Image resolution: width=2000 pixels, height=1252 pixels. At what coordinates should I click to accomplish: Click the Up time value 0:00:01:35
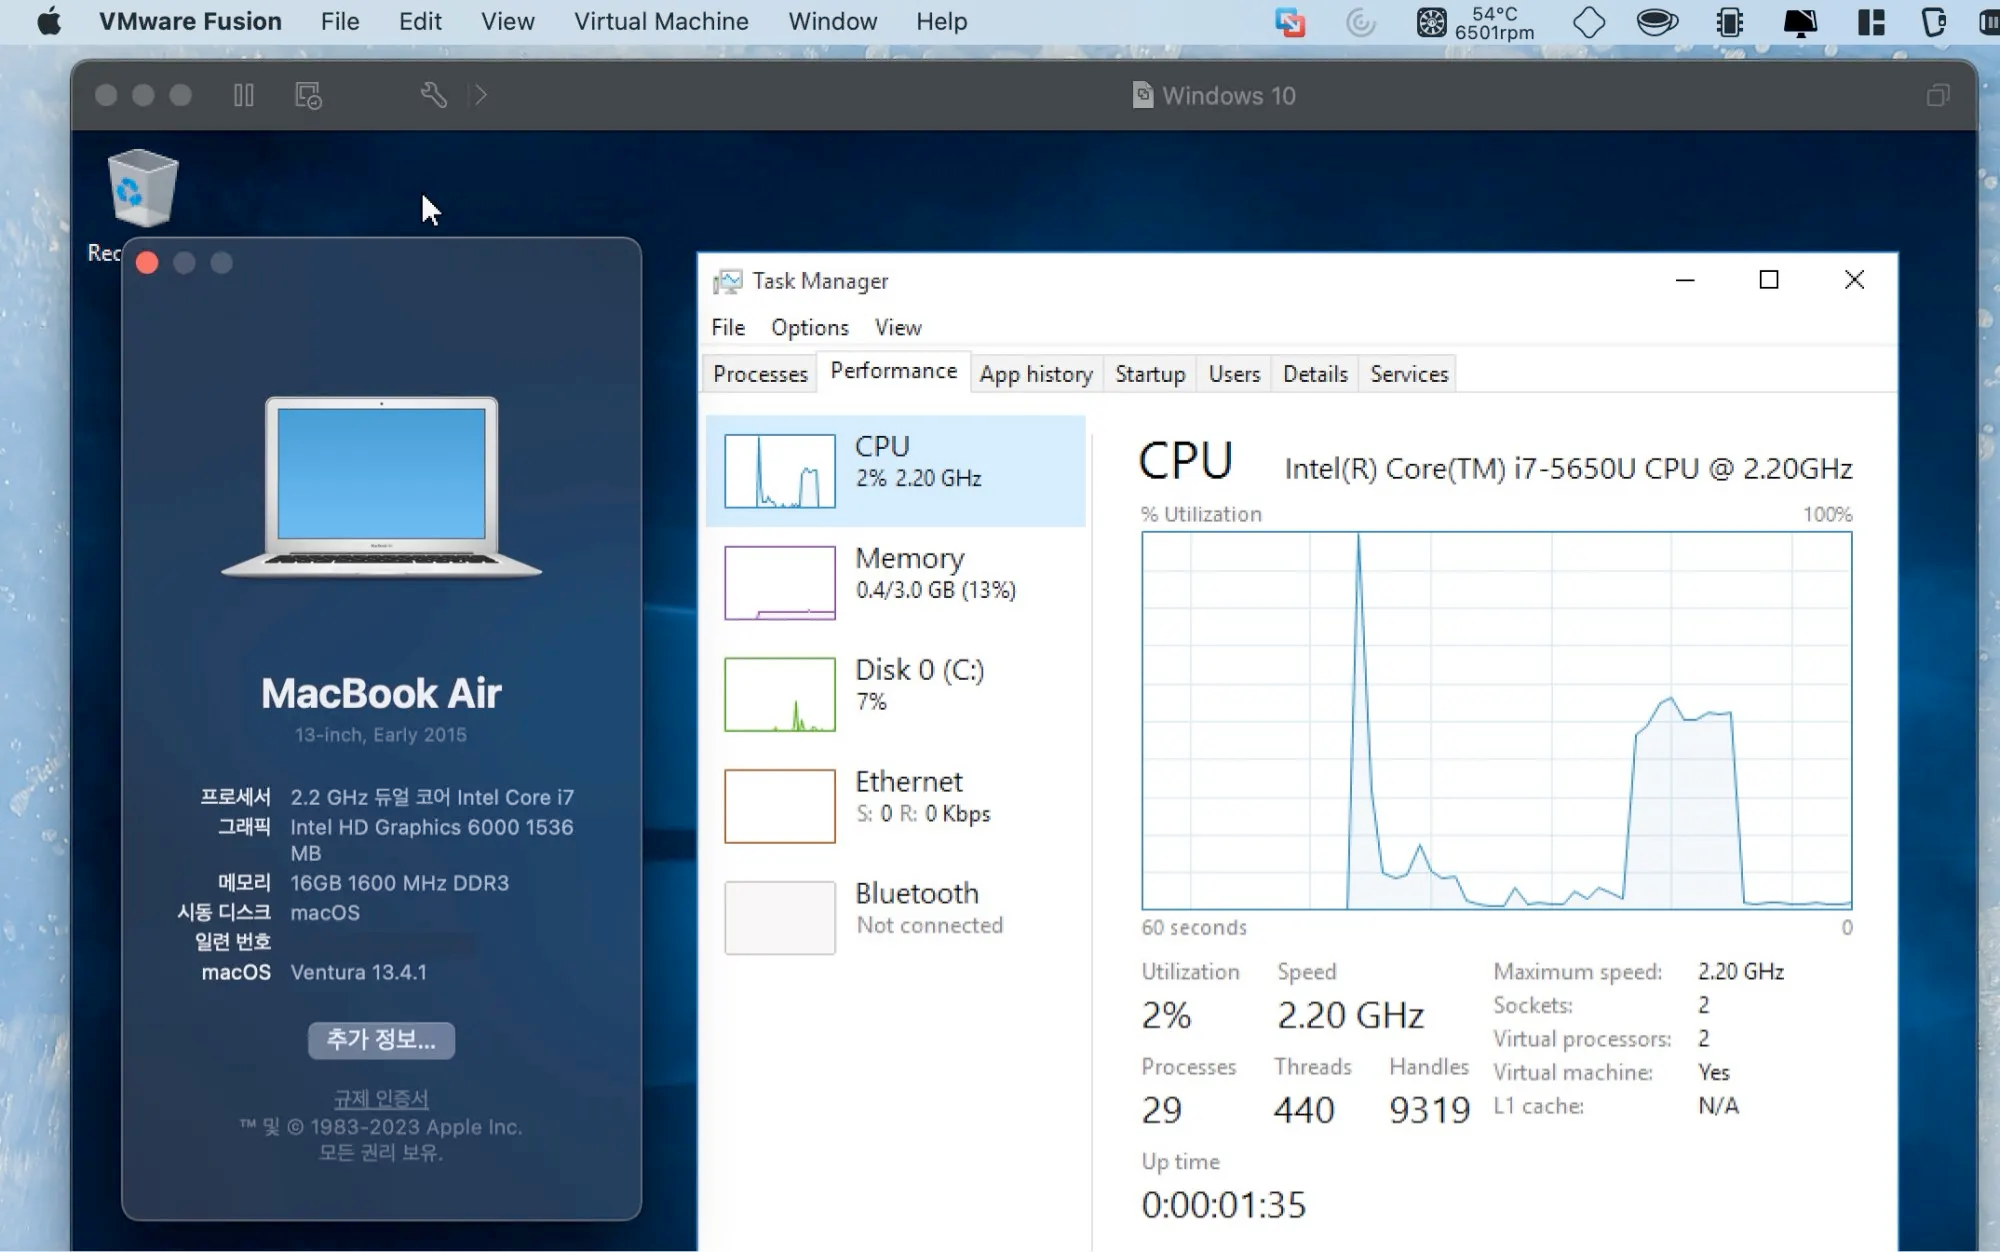tap(1224, 1205)
